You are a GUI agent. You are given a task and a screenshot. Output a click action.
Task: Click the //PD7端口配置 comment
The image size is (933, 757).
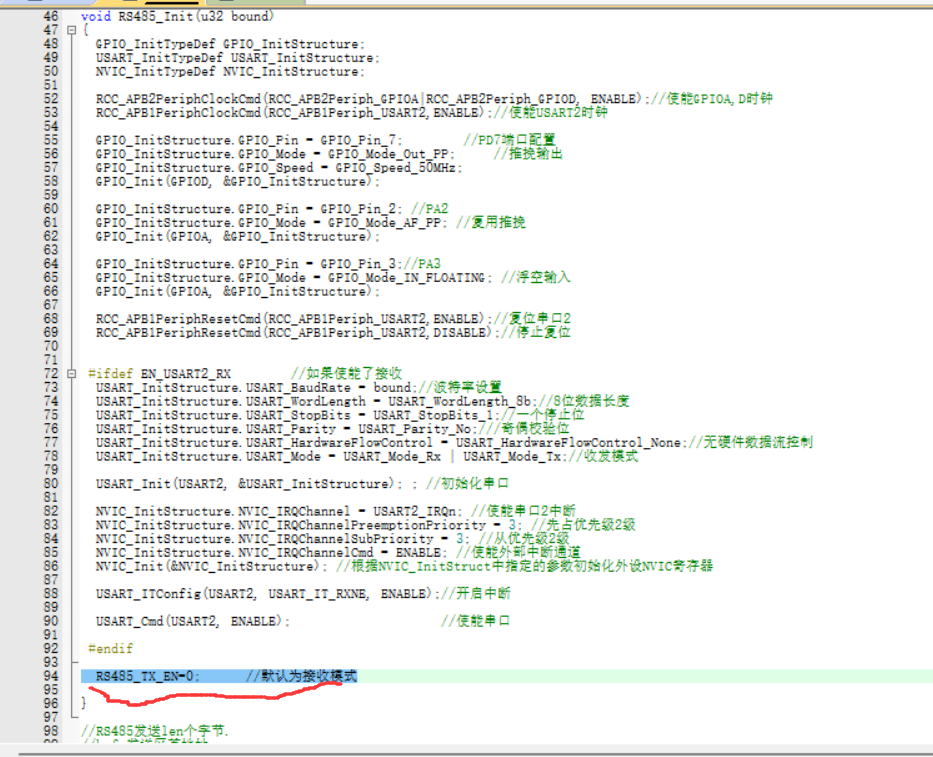[x=509, y=140]
